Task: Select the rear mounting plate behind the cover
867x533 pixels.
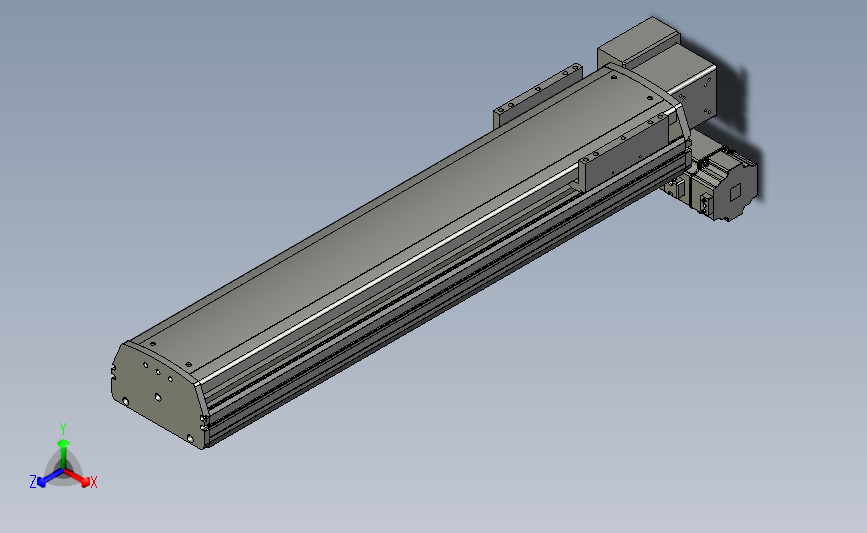Action: pyautogui.click(x=537, y=96)
